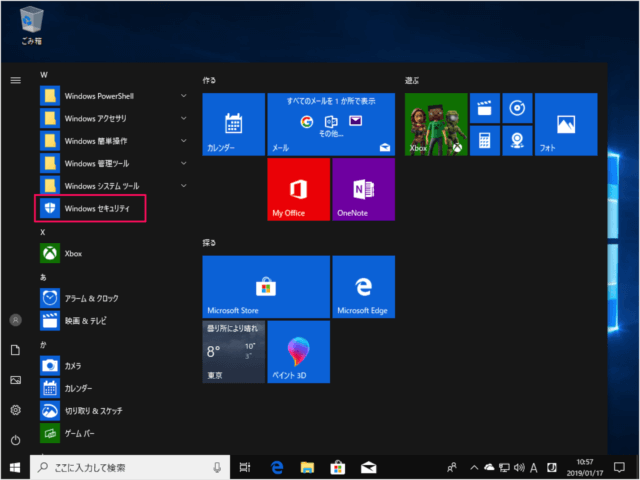
Task: Open Settings gear in the Start sidebar
Action: (15, 410)
